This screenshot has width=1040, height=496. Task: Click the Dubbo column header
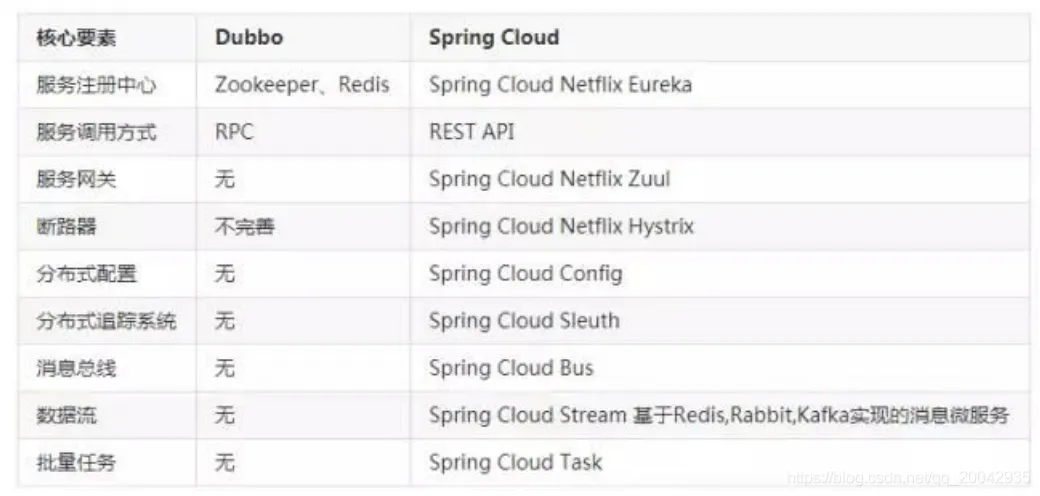[x=249, y=38]
